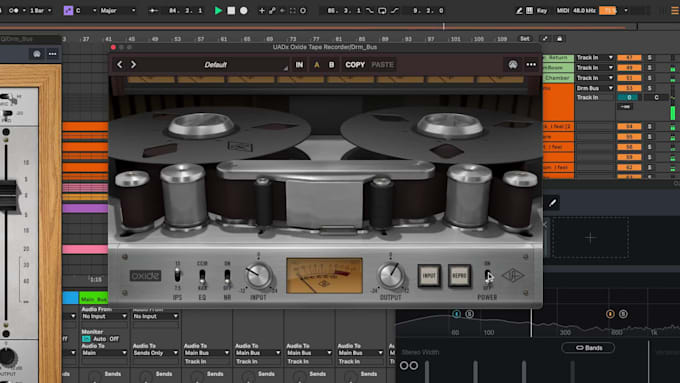Open Track In dropdown on Return track
This screenshot has height=383, width=680.
click(x=594, y=57)
